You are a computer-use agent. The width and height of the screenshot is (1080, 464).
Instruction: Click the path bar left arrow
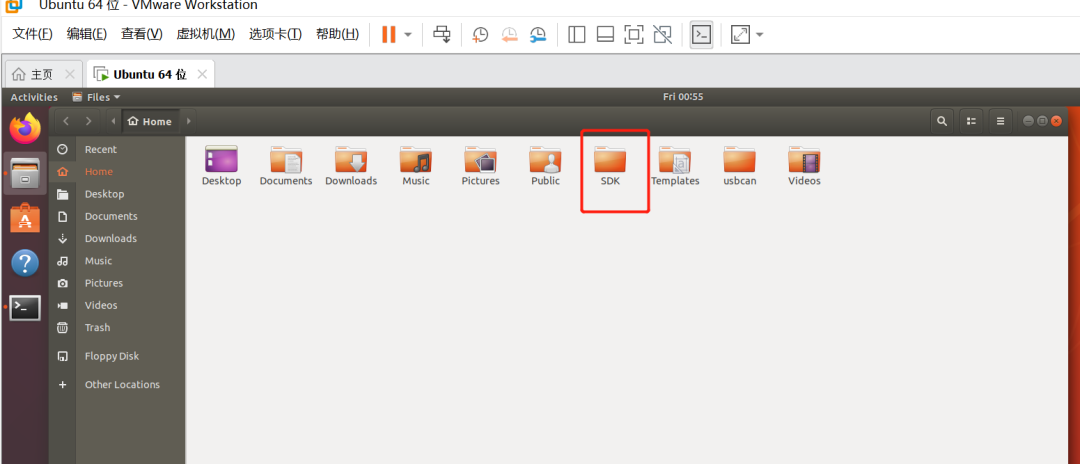click(x=113, y=121)
